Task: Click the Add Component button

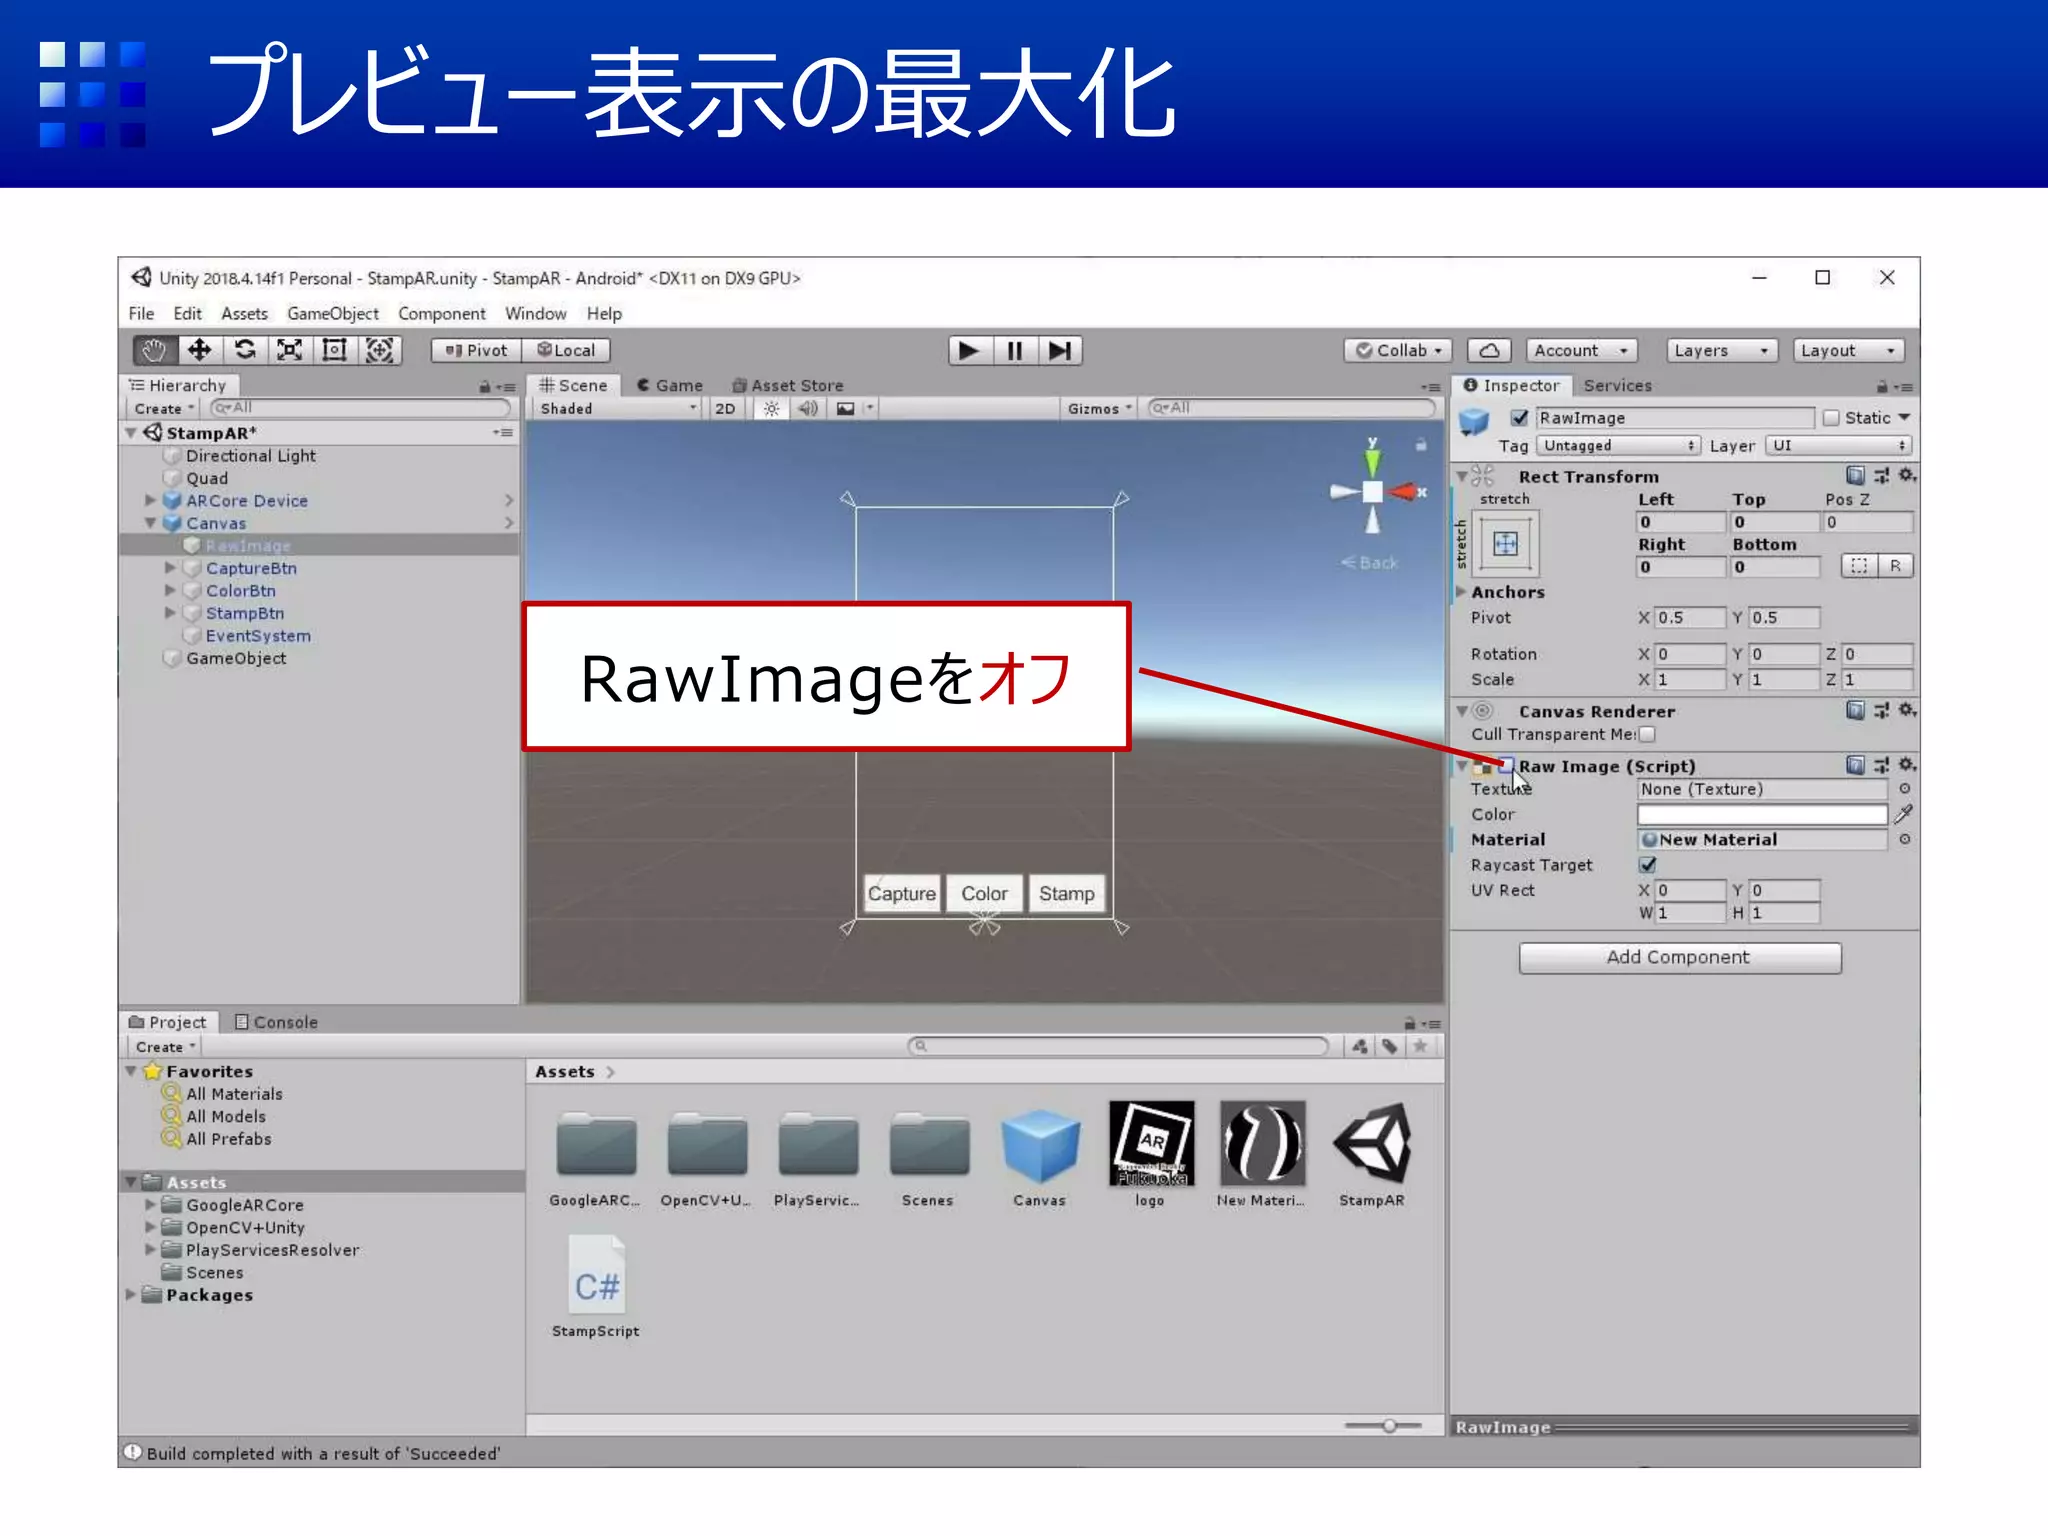Action: coord(1679,957)
